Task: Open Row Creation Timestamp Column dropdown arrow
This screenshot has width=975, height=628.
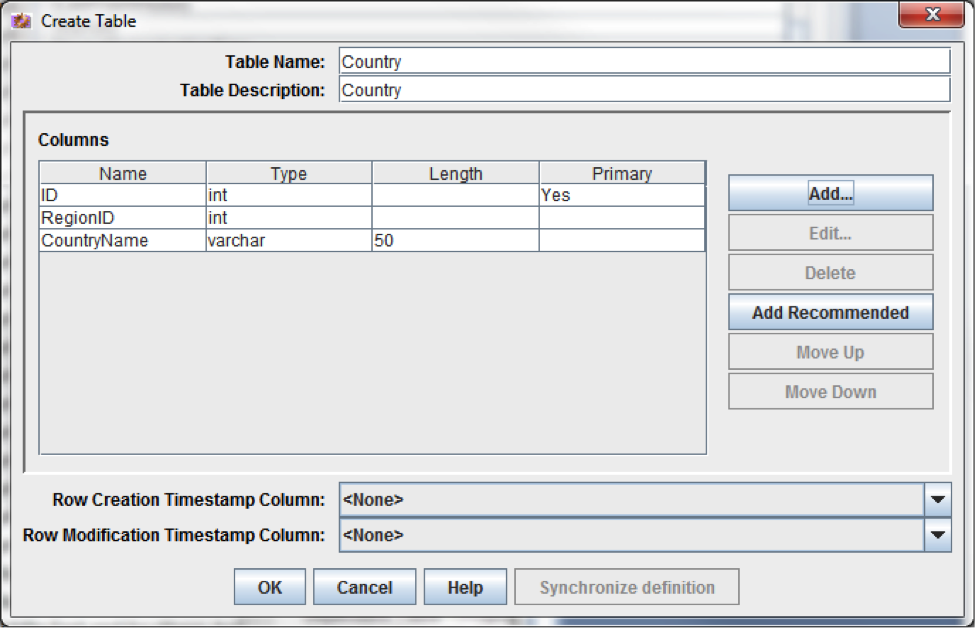Action: (x=938, y=499)
